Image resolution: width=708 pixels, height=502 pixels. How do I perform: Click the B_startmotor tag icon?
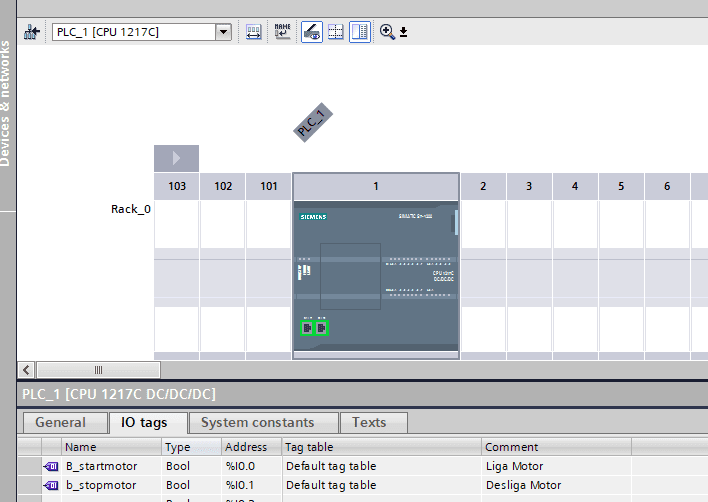click(51, 466)
